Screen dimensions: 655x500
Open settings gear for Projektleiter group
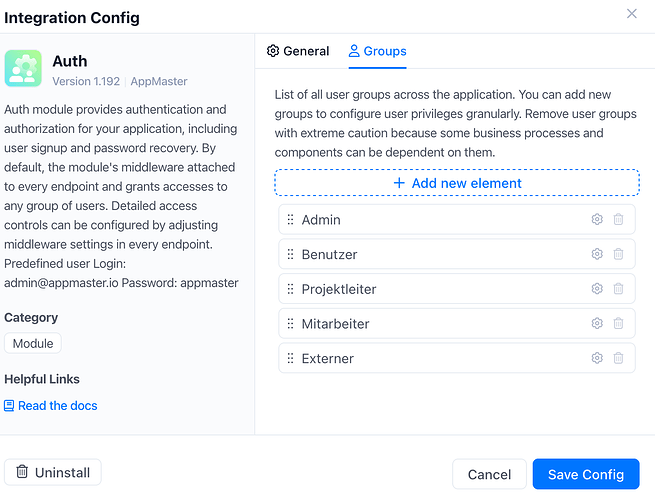click(x=597, y=289)
